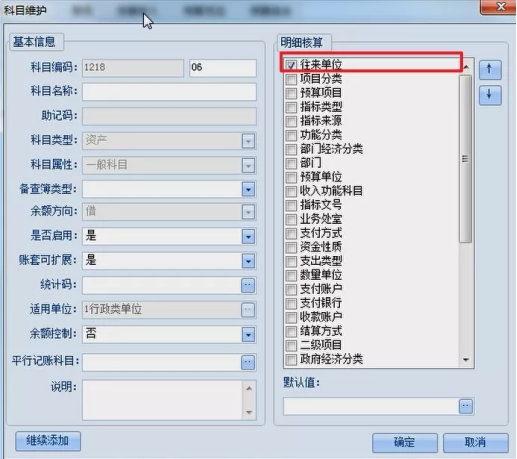The width and height of the screenshot is (517, 459).
Task: Check the 项目分类 checkbox
Action: click(291, 79)
